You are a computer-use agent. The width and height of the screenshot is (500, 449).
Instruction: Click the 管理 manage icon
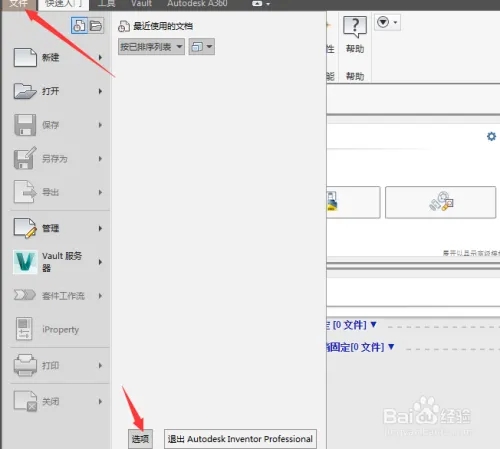[25, 228]
